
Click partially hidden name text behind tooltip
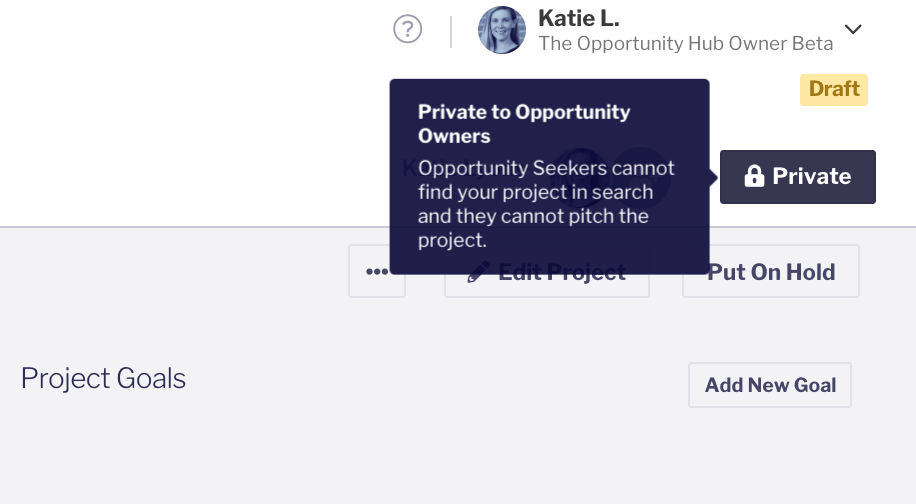tap(409, 167)
